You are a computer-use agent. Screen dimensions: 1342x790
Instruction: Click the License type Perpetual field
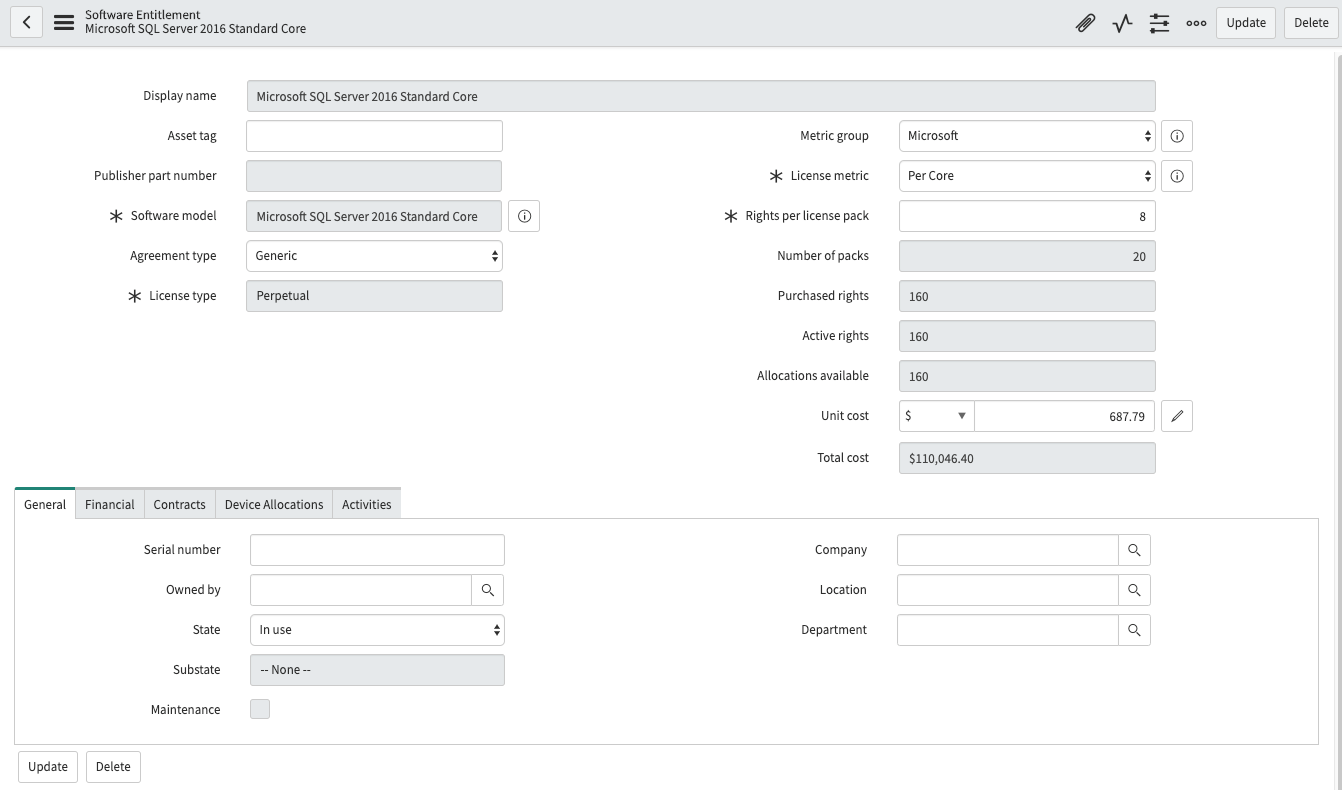click(x=374, y=296)
